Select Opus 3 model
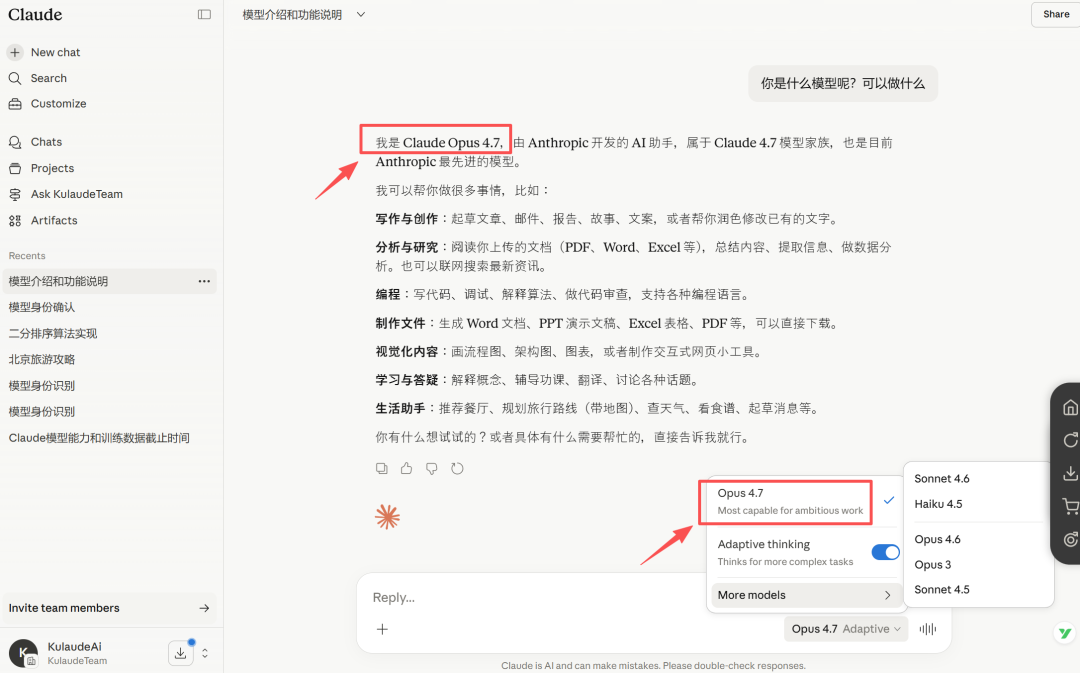This screenshot has height=673, width=1080. tap(933, 565)
